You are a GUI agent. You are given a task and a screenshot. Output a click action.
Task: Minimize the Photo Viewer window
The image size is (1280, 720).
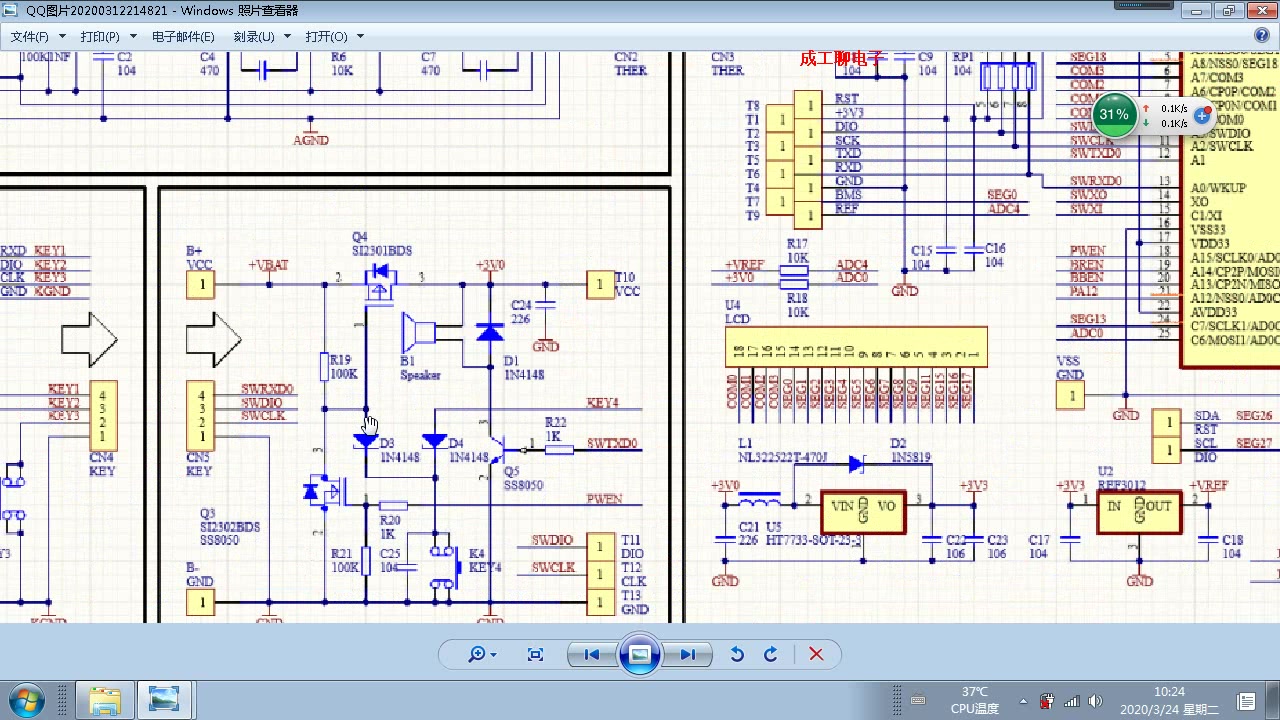pyautogui.click(x=1194, y=10)
